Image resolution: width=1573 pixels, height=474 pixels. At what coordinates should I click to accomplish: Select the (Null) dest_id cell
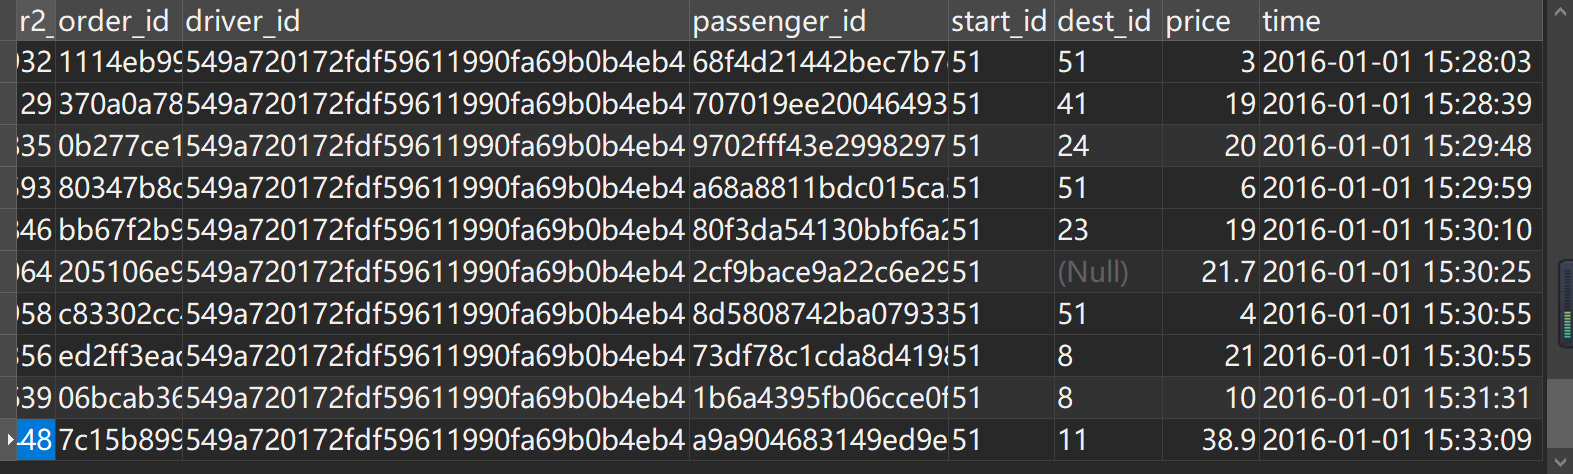tap(1108, 272)
